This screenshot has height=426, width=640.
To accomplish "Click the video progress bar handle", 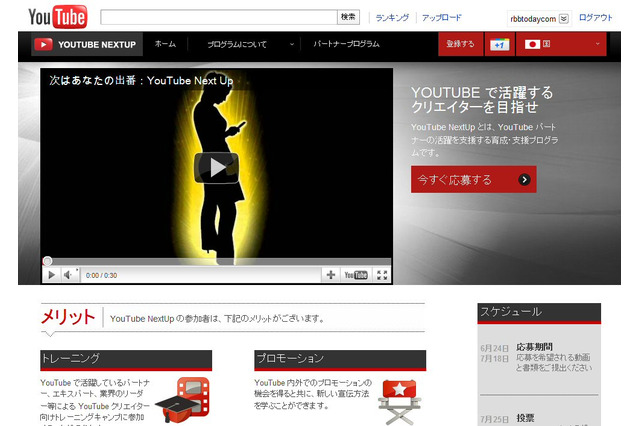I will pos(47,261).
